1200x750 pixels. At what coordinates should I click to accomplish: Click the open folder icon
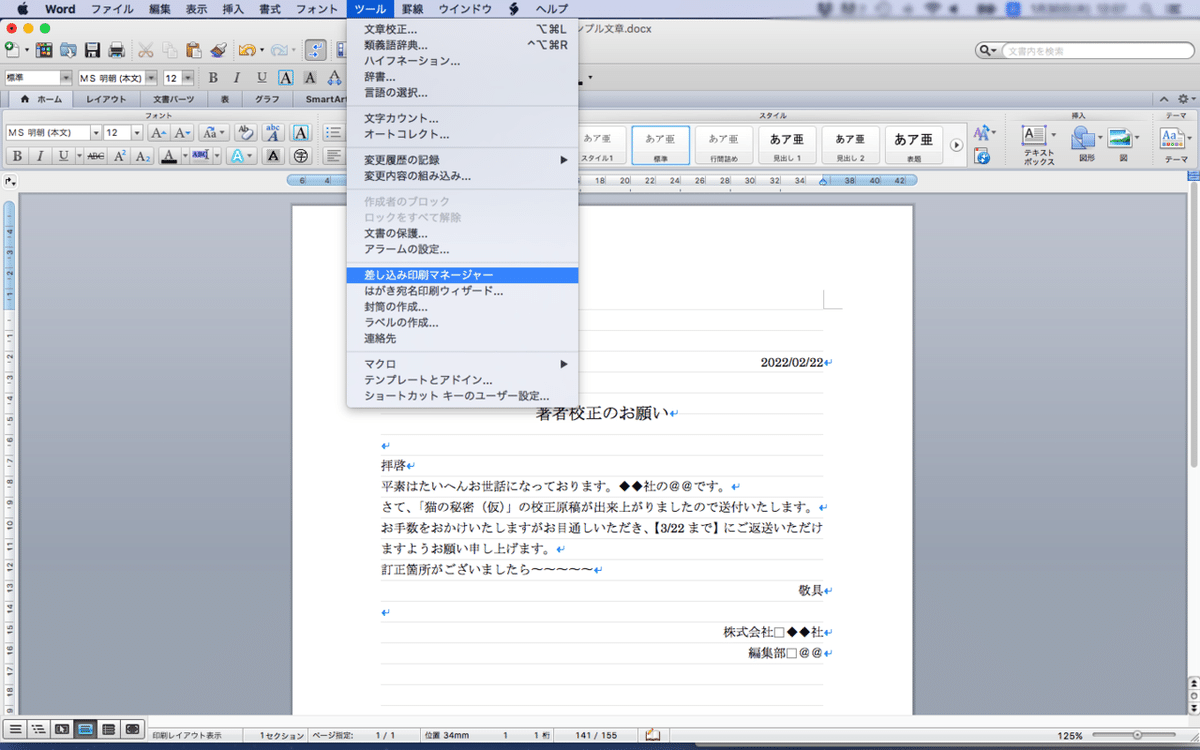click(x=68, y=50)
